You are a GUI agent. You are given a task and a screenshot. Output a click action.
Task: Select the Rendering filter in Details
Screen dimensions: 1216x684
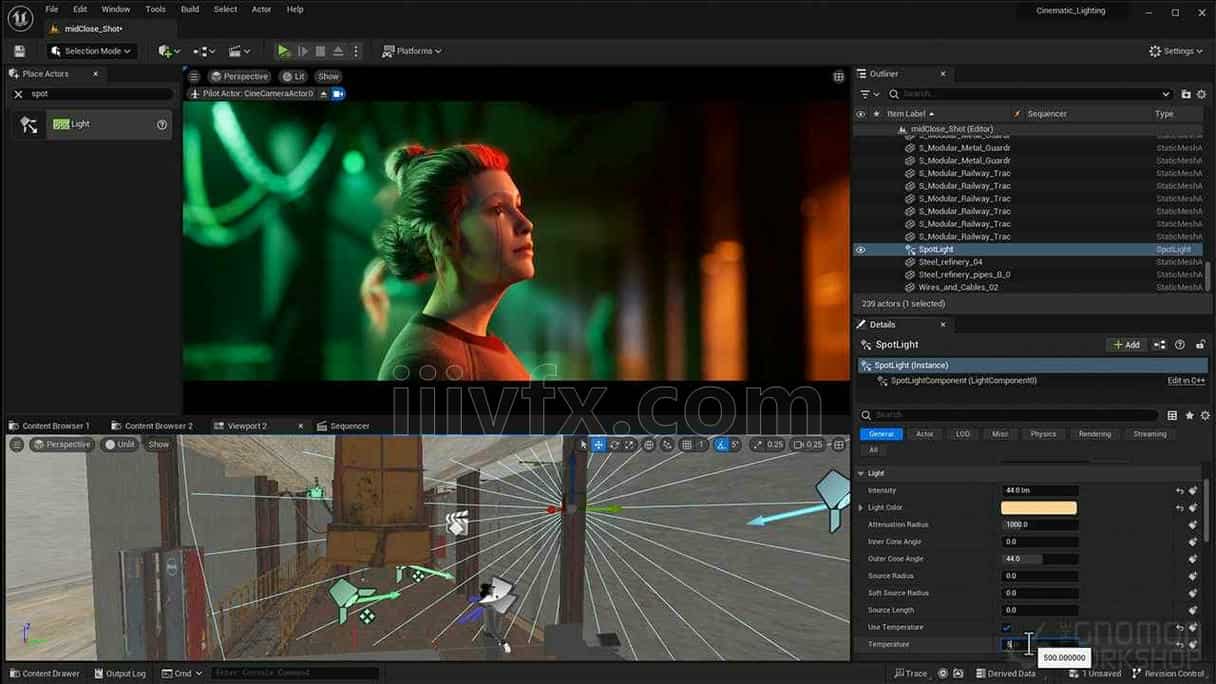1095,434
